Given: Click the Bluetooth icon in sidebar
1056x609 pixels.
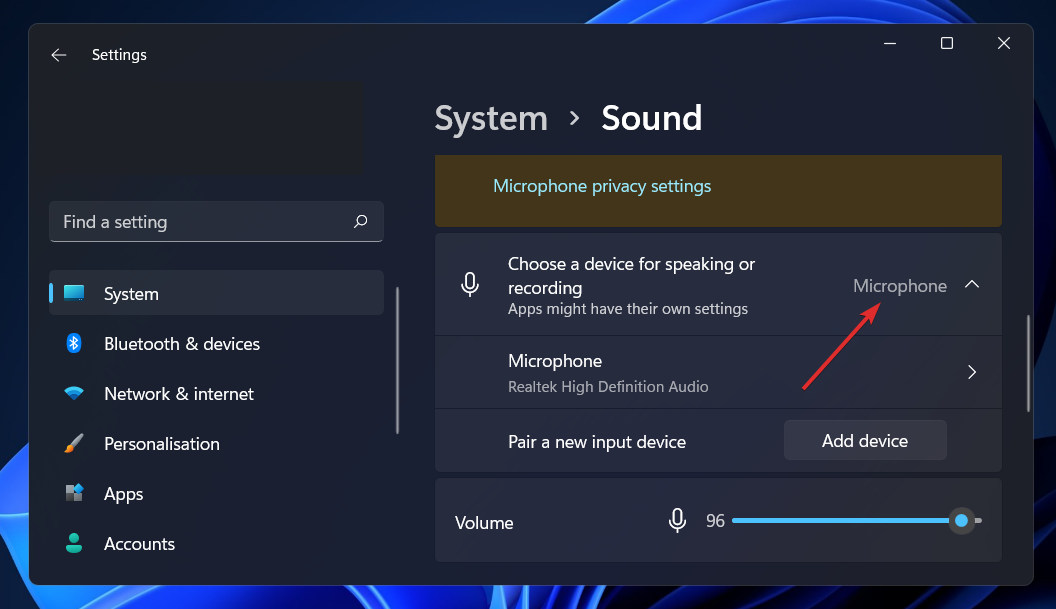Looking at the screenshot, I should coord(74,344).
